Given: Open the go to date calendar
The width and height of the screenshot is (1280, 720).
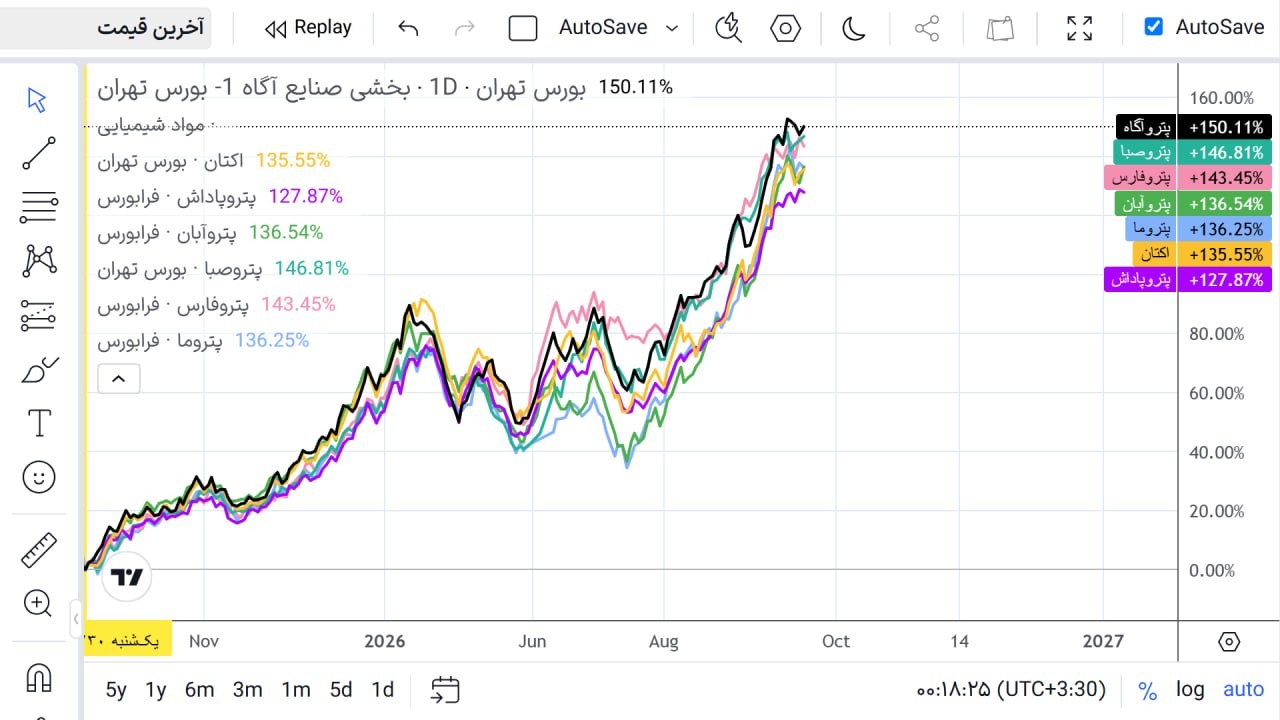Looking at the screenshot, I should [x=445, y=689].
